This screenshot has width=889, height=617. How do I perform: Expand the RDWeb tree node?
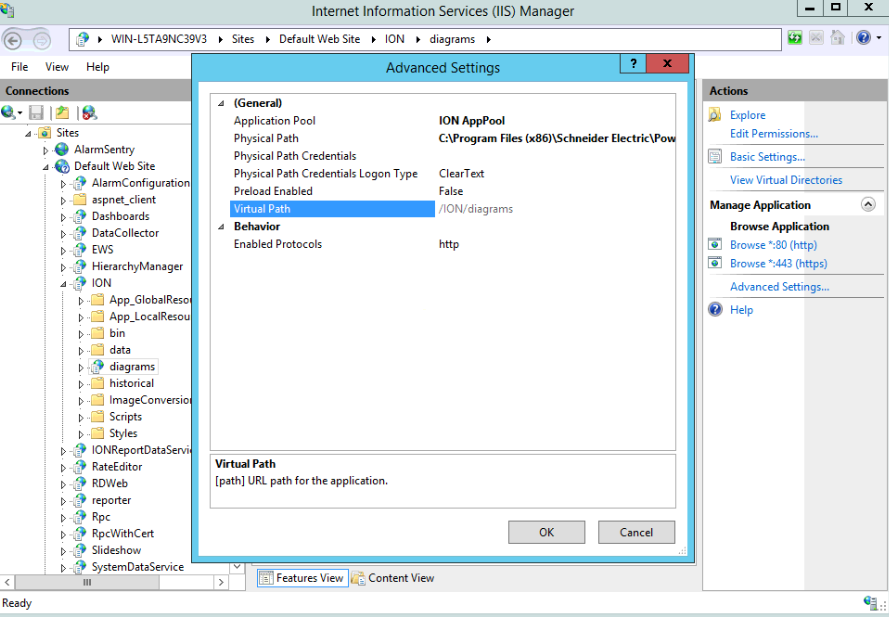(64, 484)
